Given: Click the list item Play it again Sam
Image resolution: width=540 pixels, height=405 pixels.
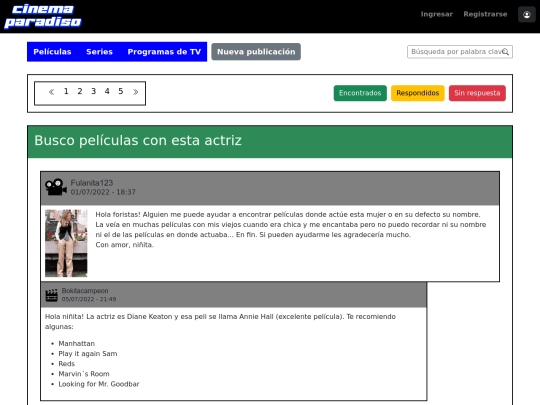Looking at the screenshot, I should pyautogui.click(x=88, y=354).
